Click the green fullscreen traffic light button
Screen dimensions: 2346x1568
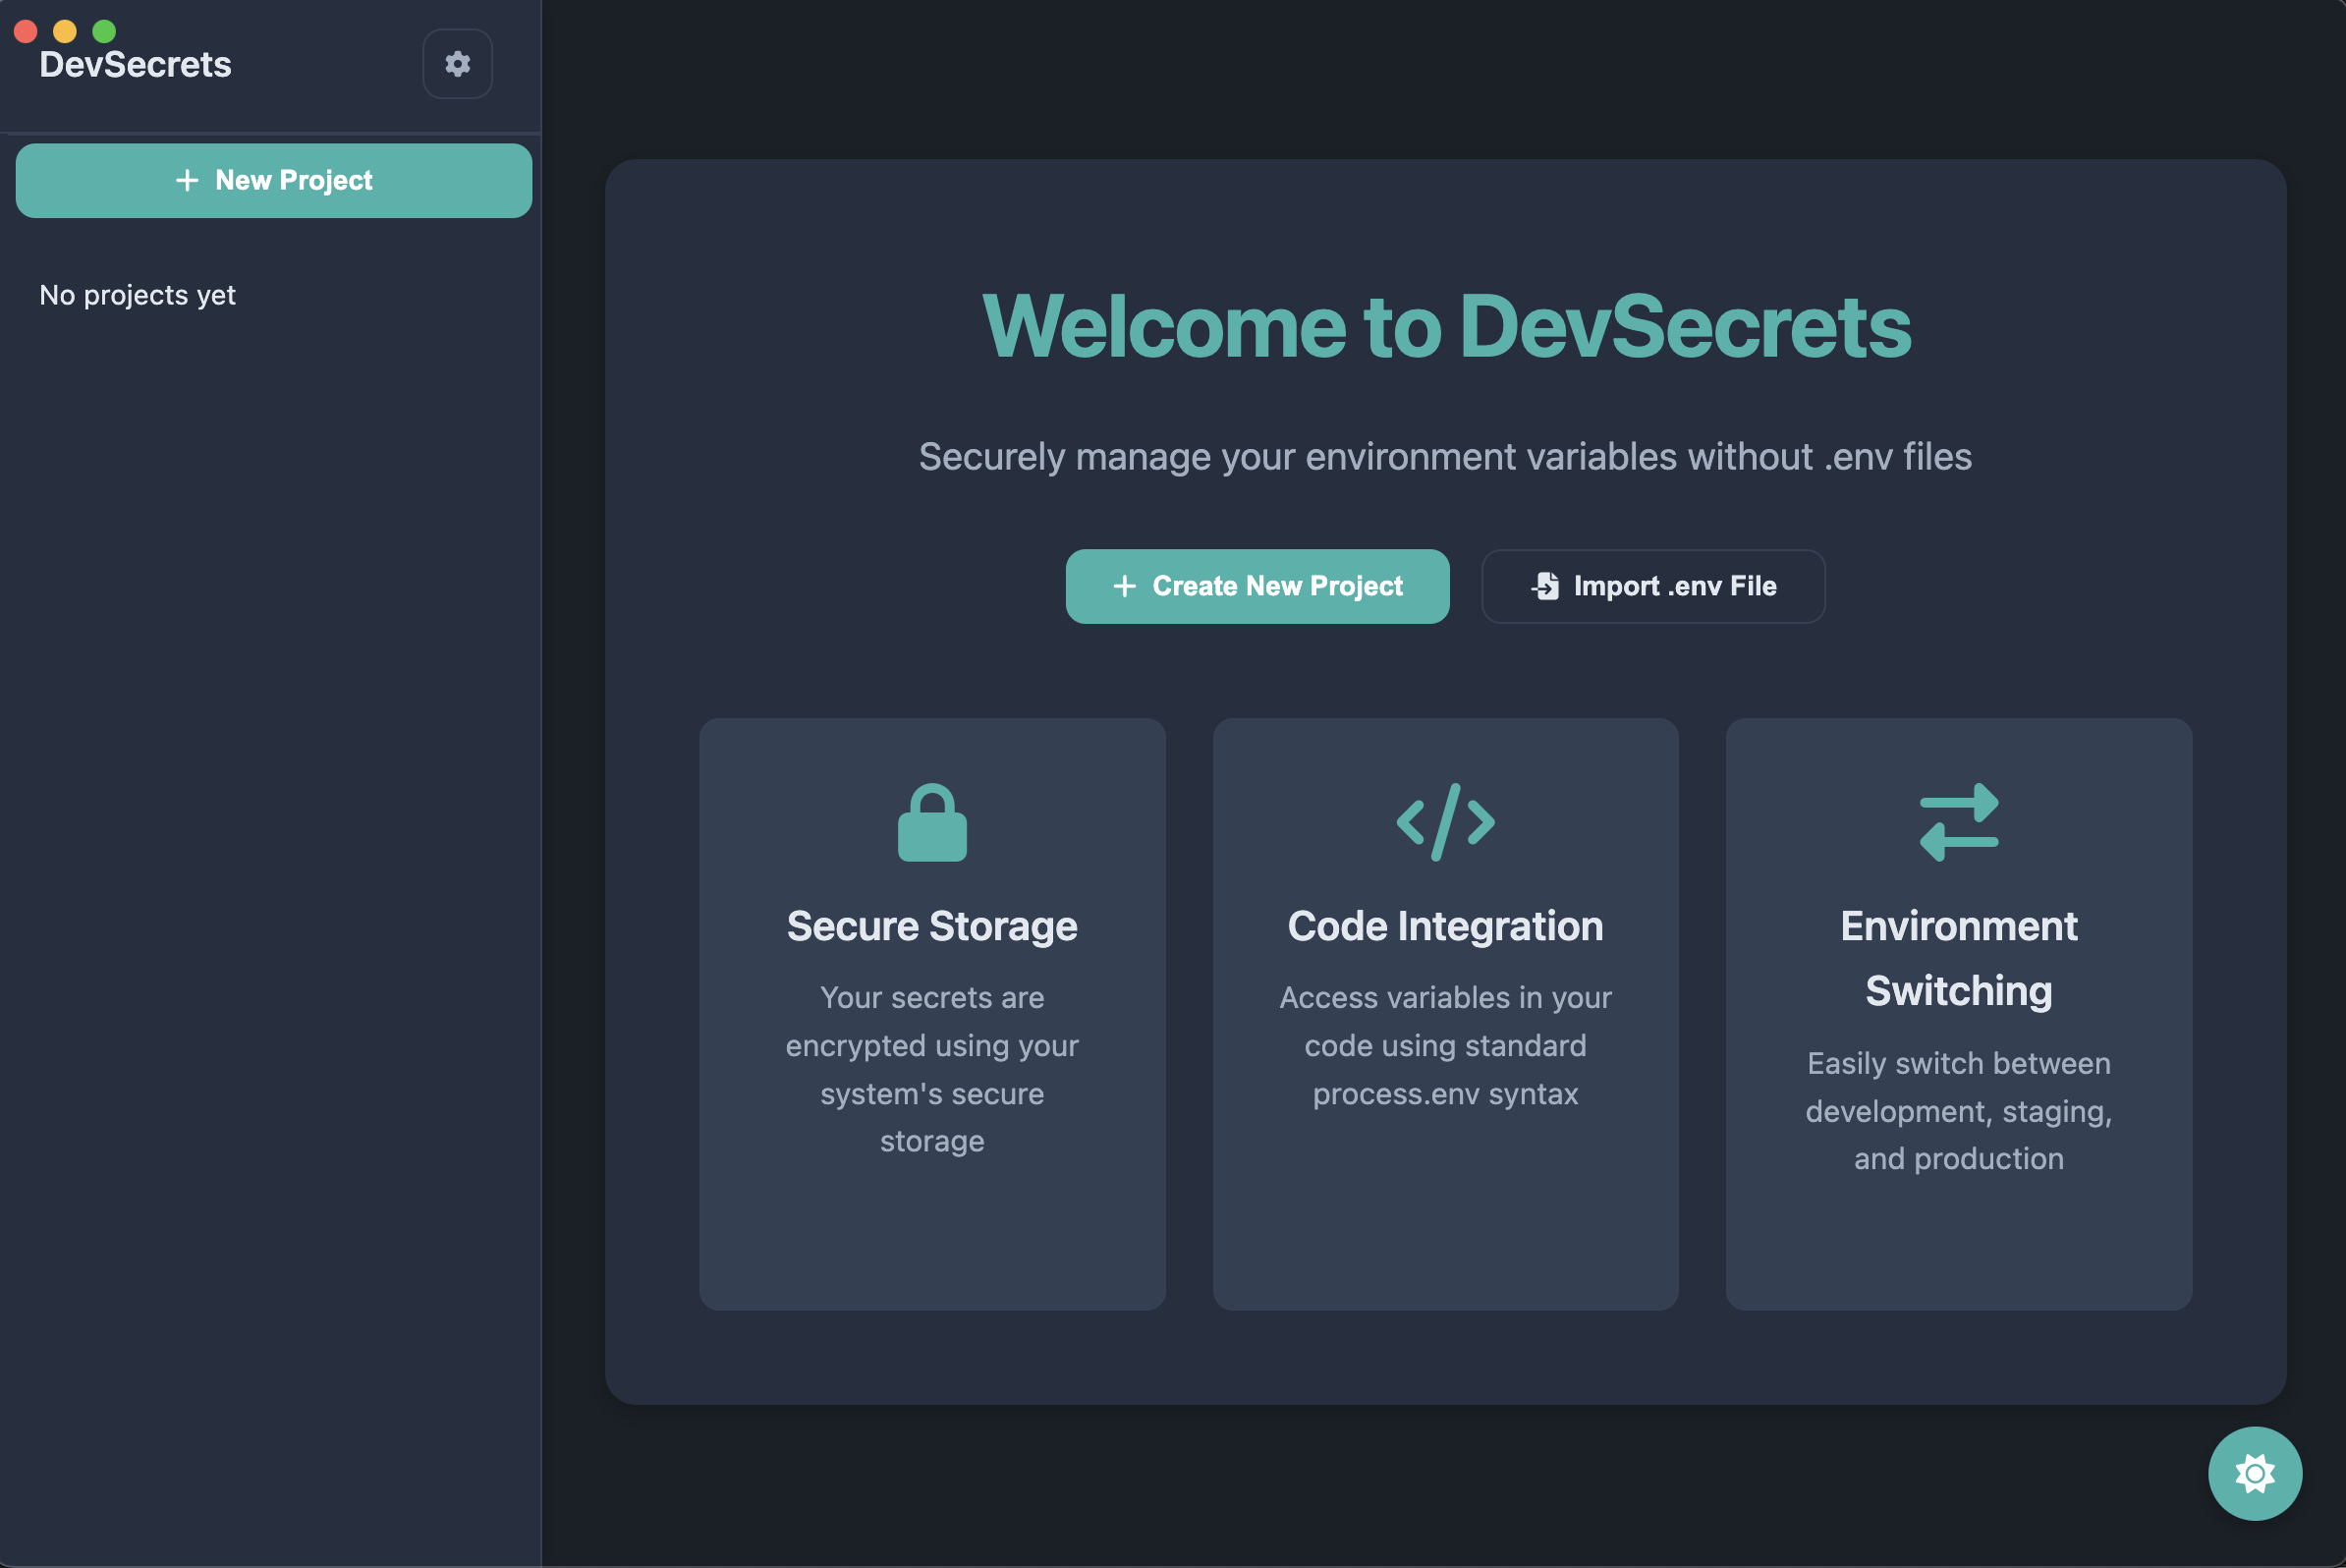pyautogui.click(x=105, y=31)
